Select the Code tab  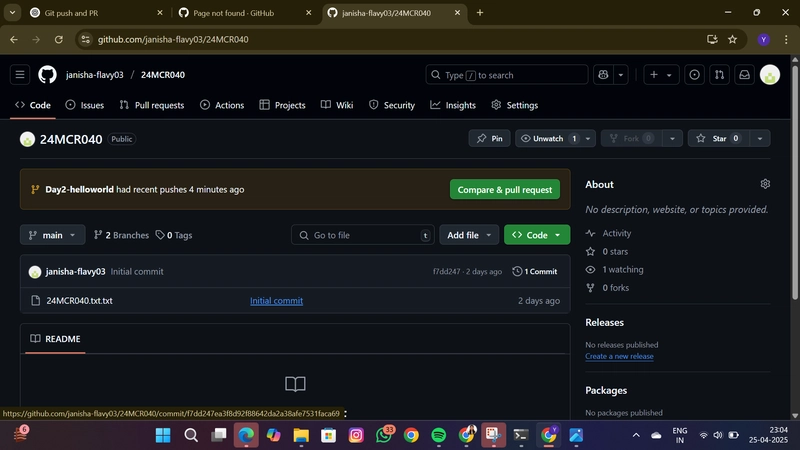(33, 105)
